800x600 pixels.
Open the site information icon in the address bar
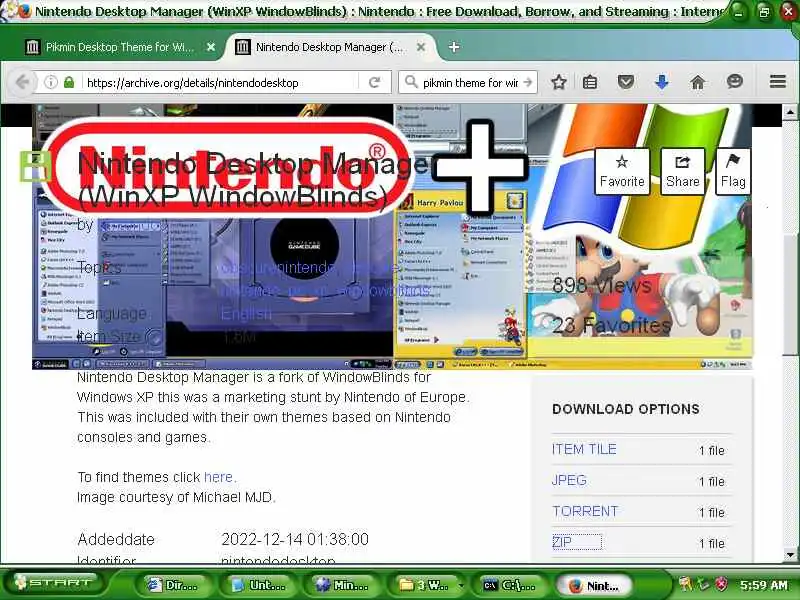click(x=51, y=82)
